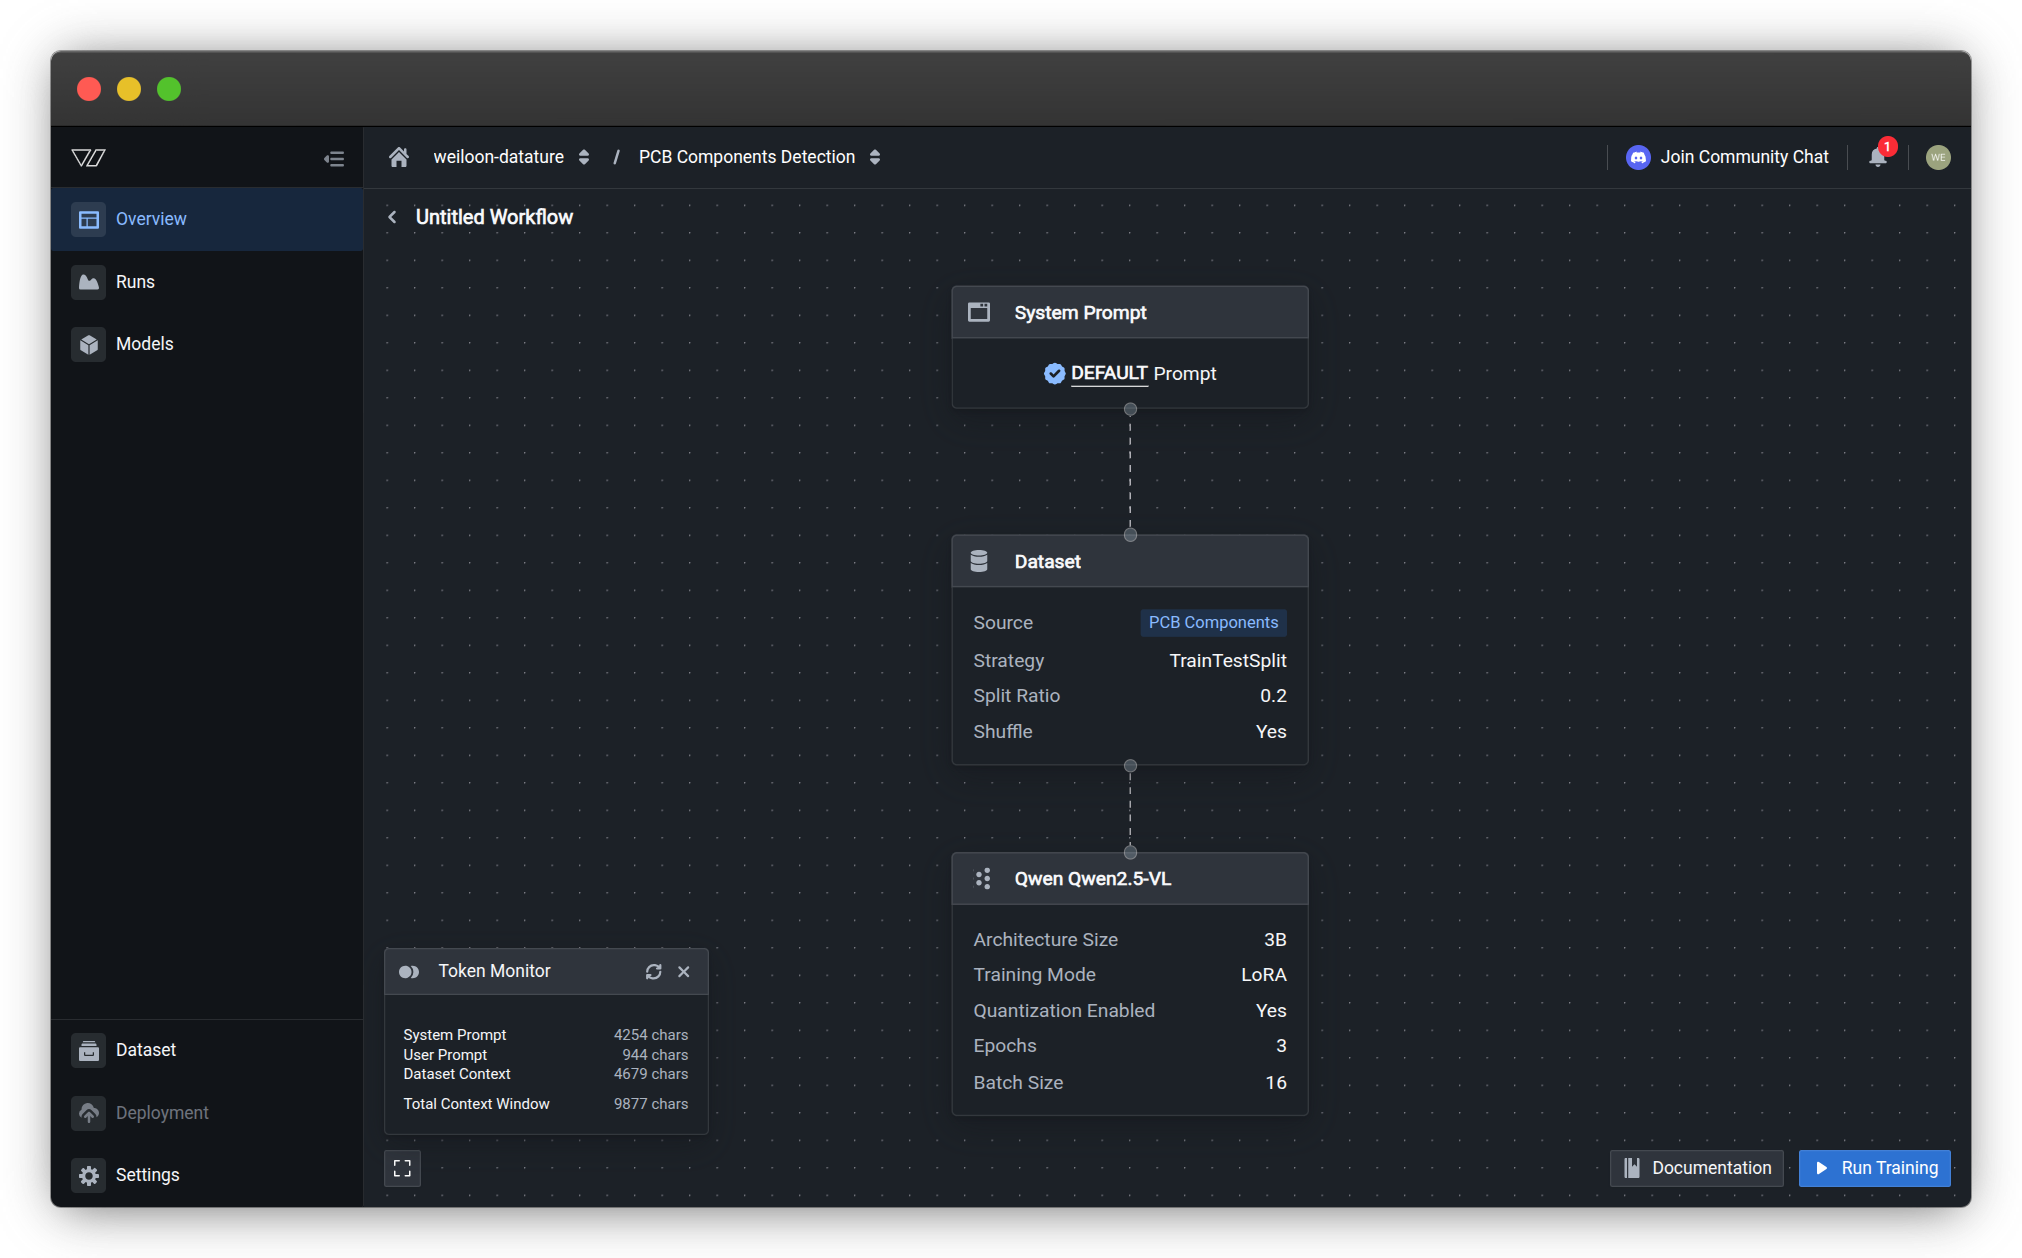Go back using arrow beside Untitled Workflow
This screenshot has width=2022, height=1258.
(x=392, y=217)
